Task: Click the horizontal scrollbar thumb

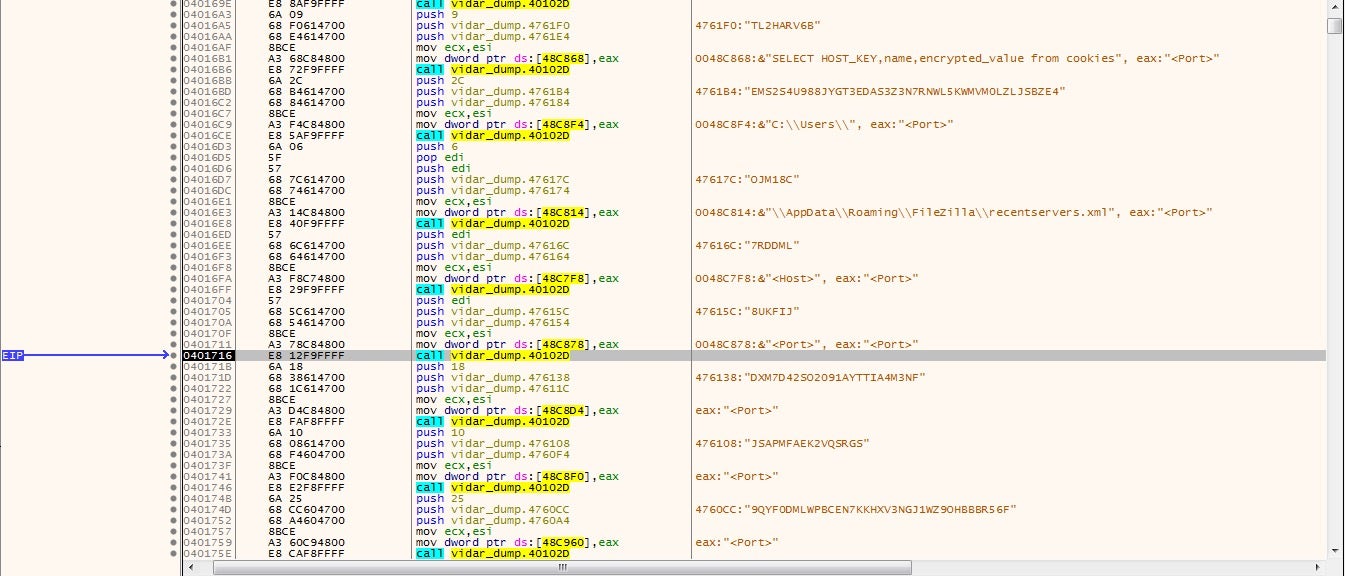Action: click(x=562, y=567)
